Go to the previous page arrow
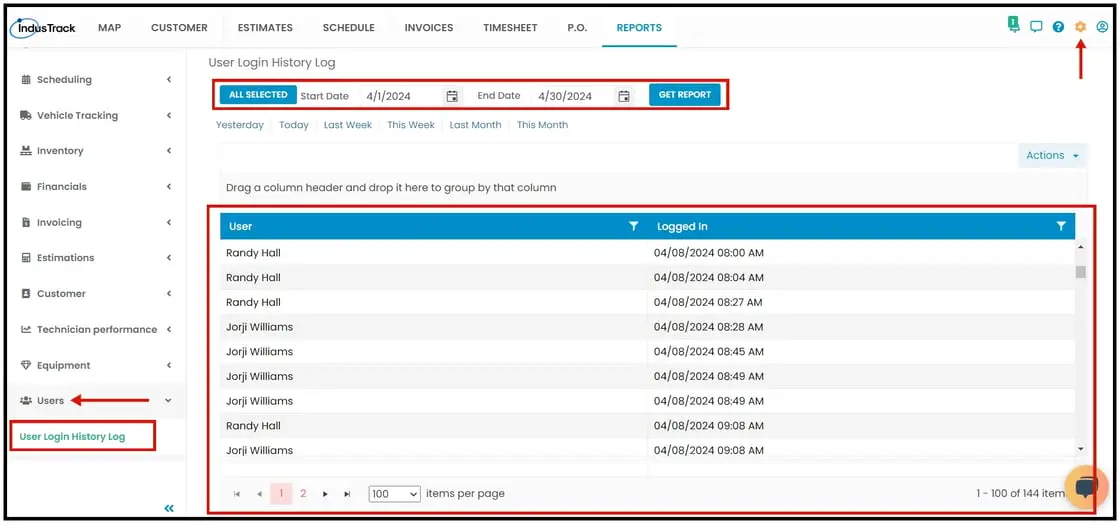 point(259,494)
